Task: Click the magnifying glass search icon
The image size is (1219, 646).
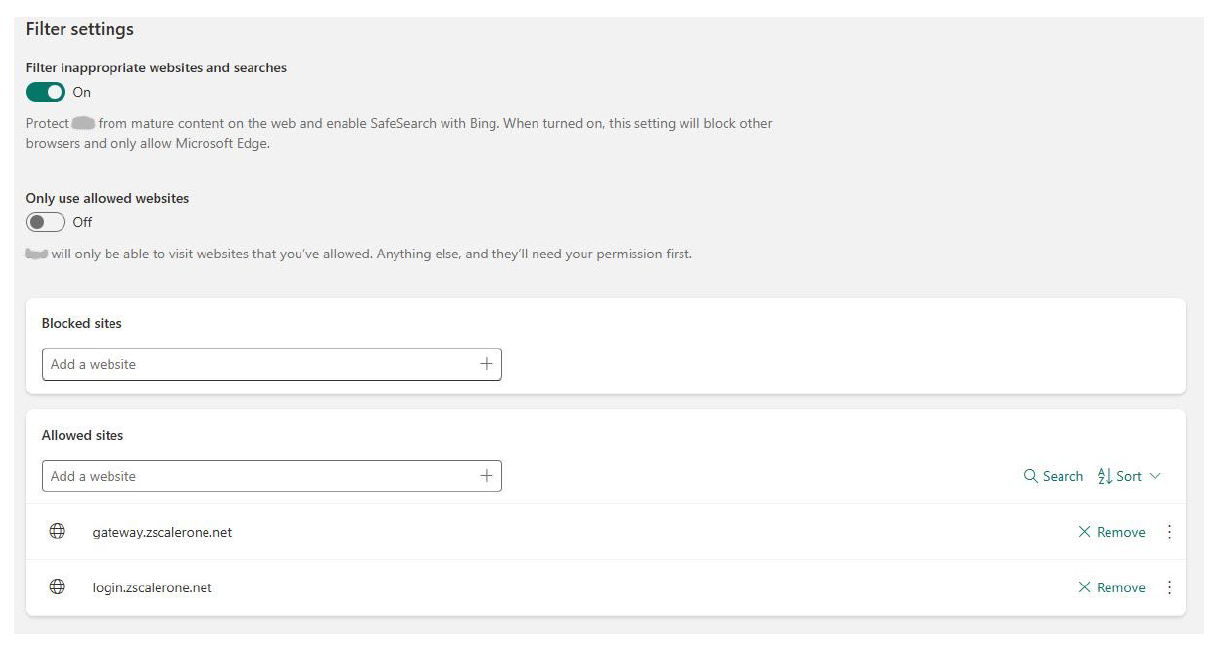Action: [1030, 476]
